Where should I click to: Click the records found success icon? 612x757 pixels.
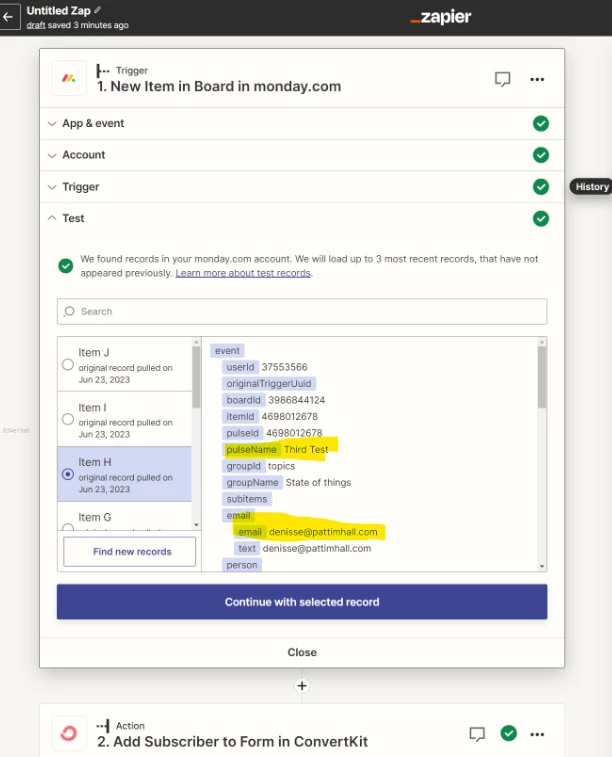(66, 266)
